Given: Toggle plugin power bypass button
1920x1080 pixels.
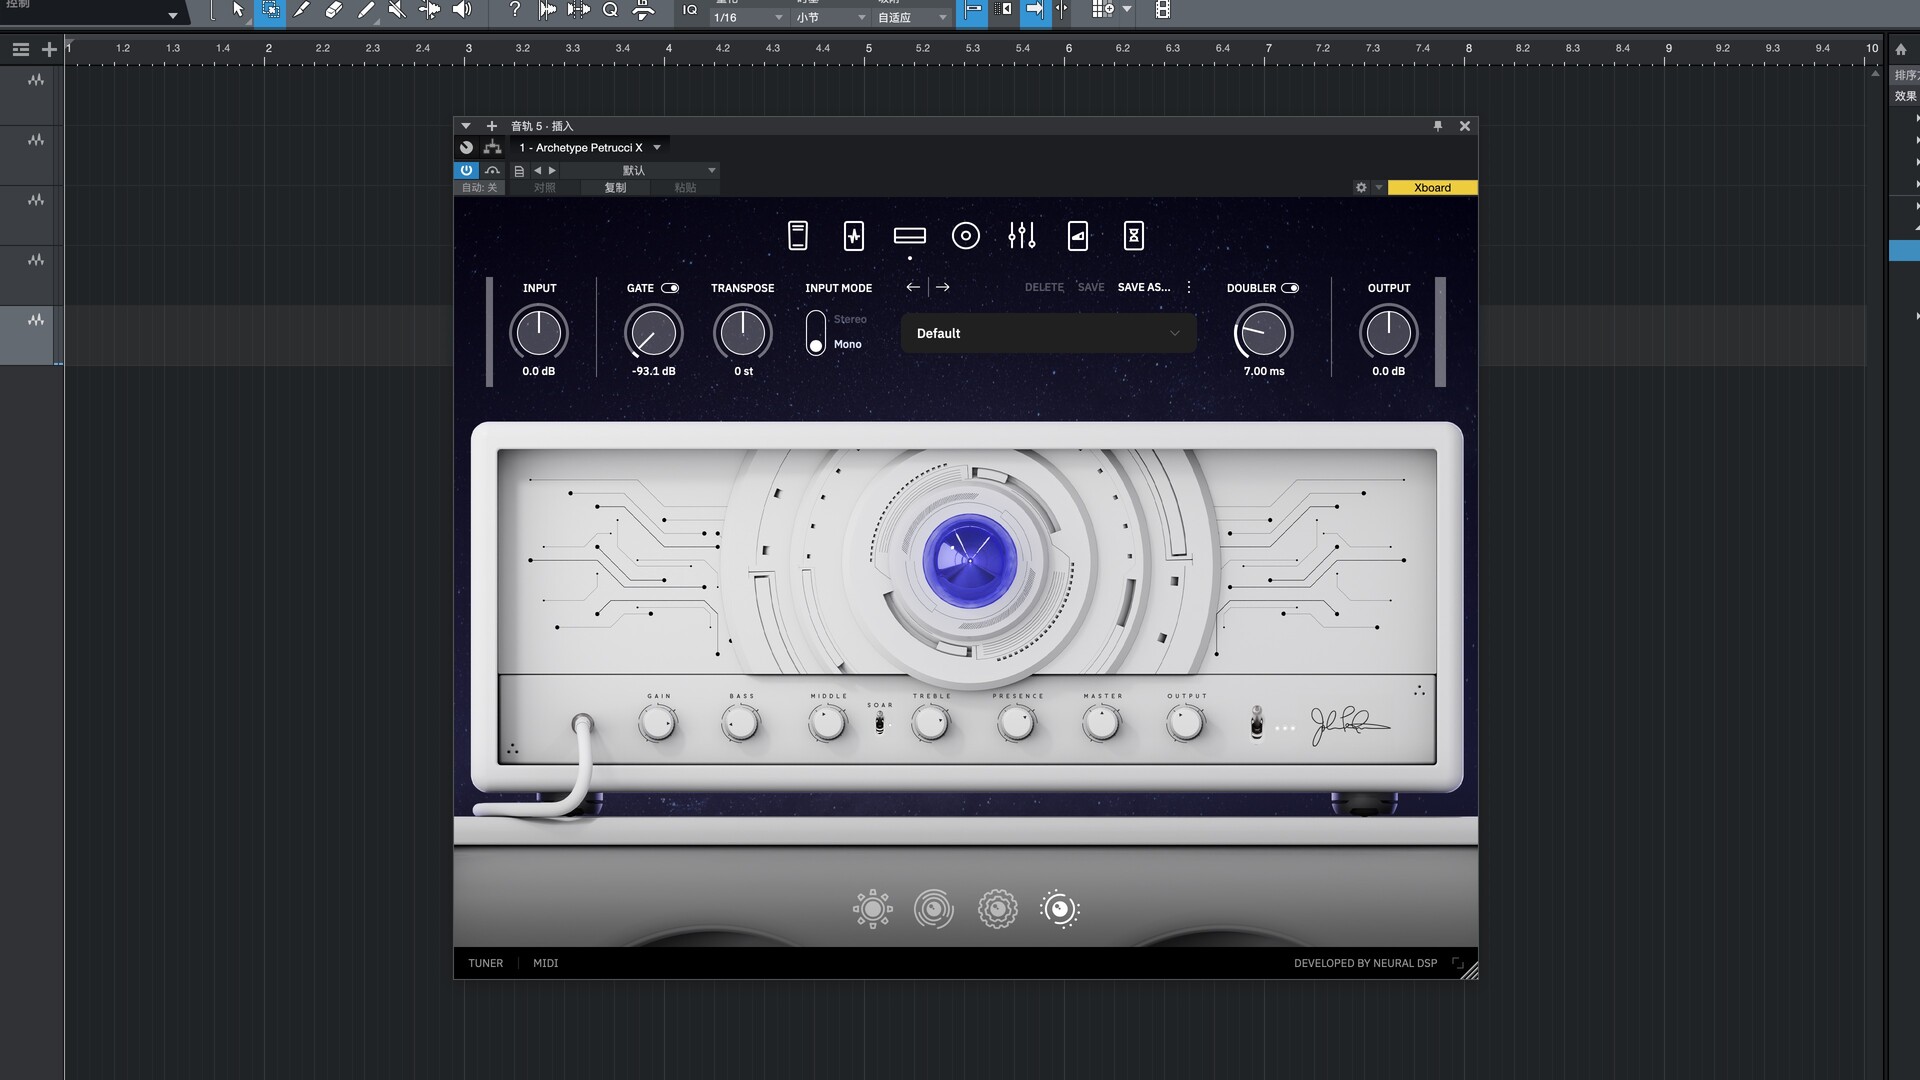Looking at the screenshot, I should (x=466, y=170).
